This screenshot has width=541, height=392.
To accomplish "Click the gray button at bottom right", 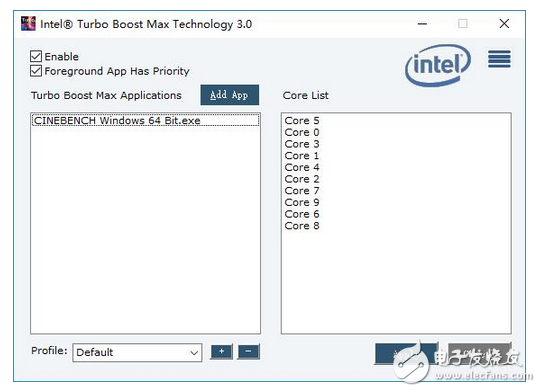I will [480, 353].
